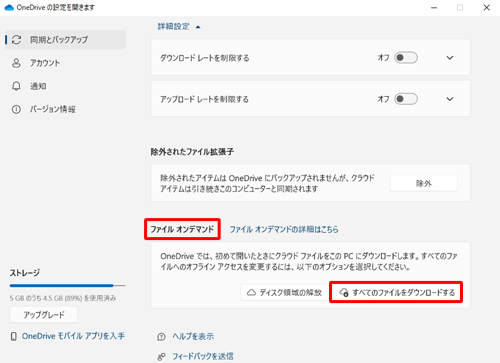
Task: Click the OneDrive cloud icon in title bar
Action: tap(9, 7)
